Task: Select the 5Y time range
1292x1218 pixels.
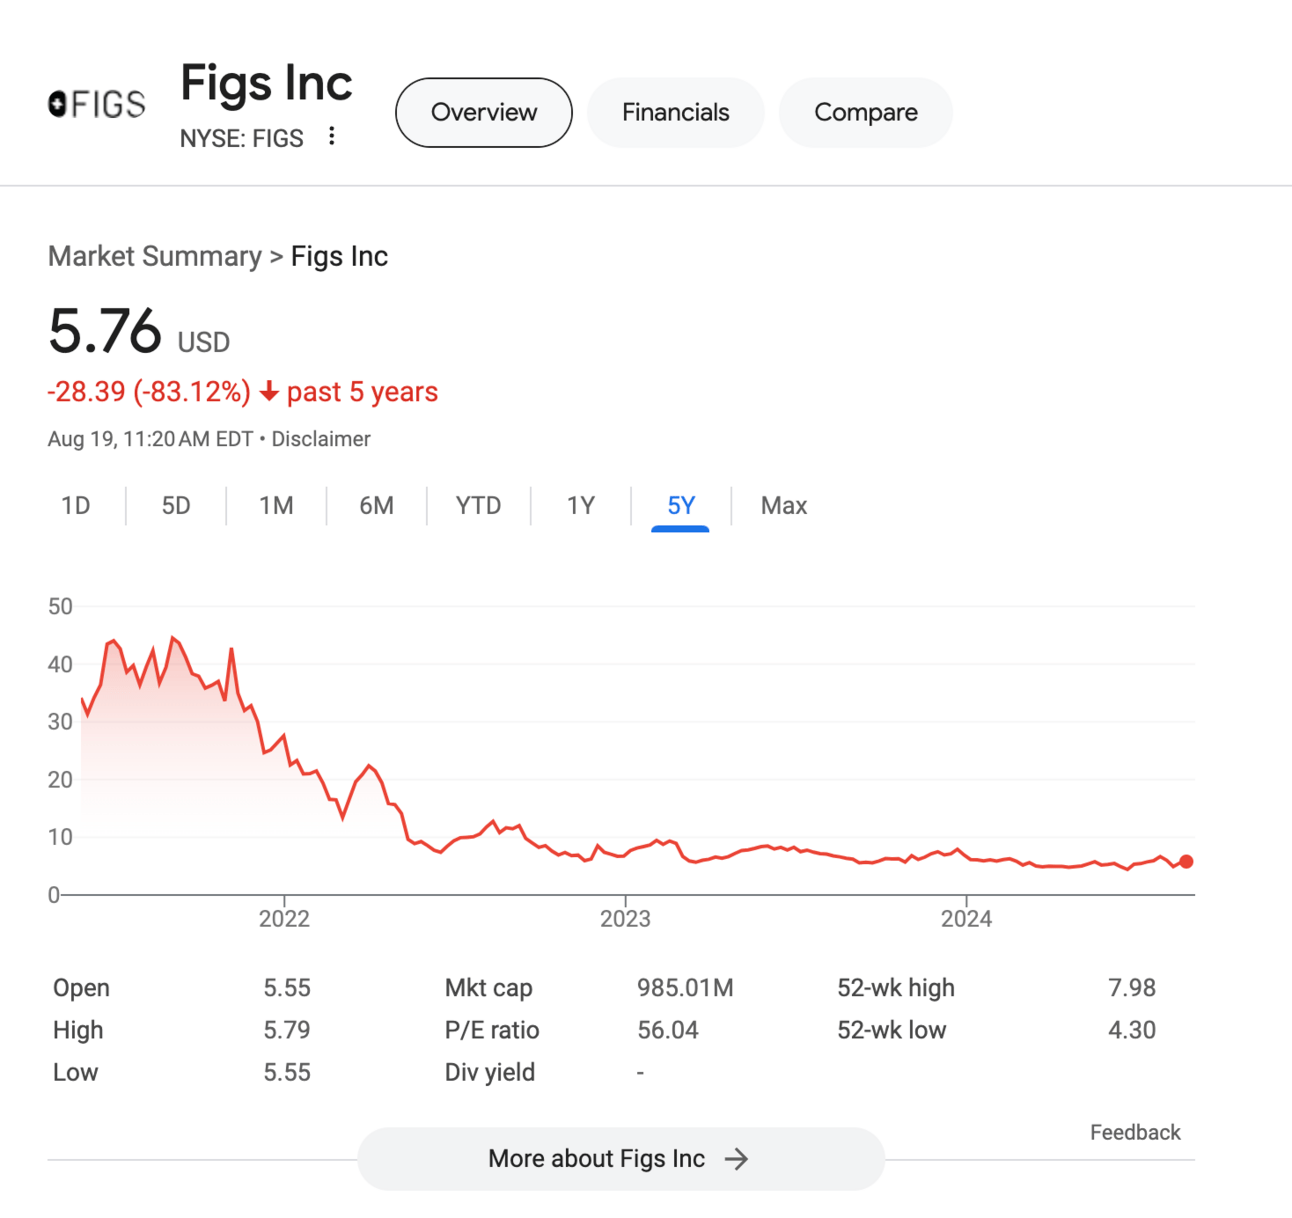Action: pyautogui.click(x=681, y=506)
